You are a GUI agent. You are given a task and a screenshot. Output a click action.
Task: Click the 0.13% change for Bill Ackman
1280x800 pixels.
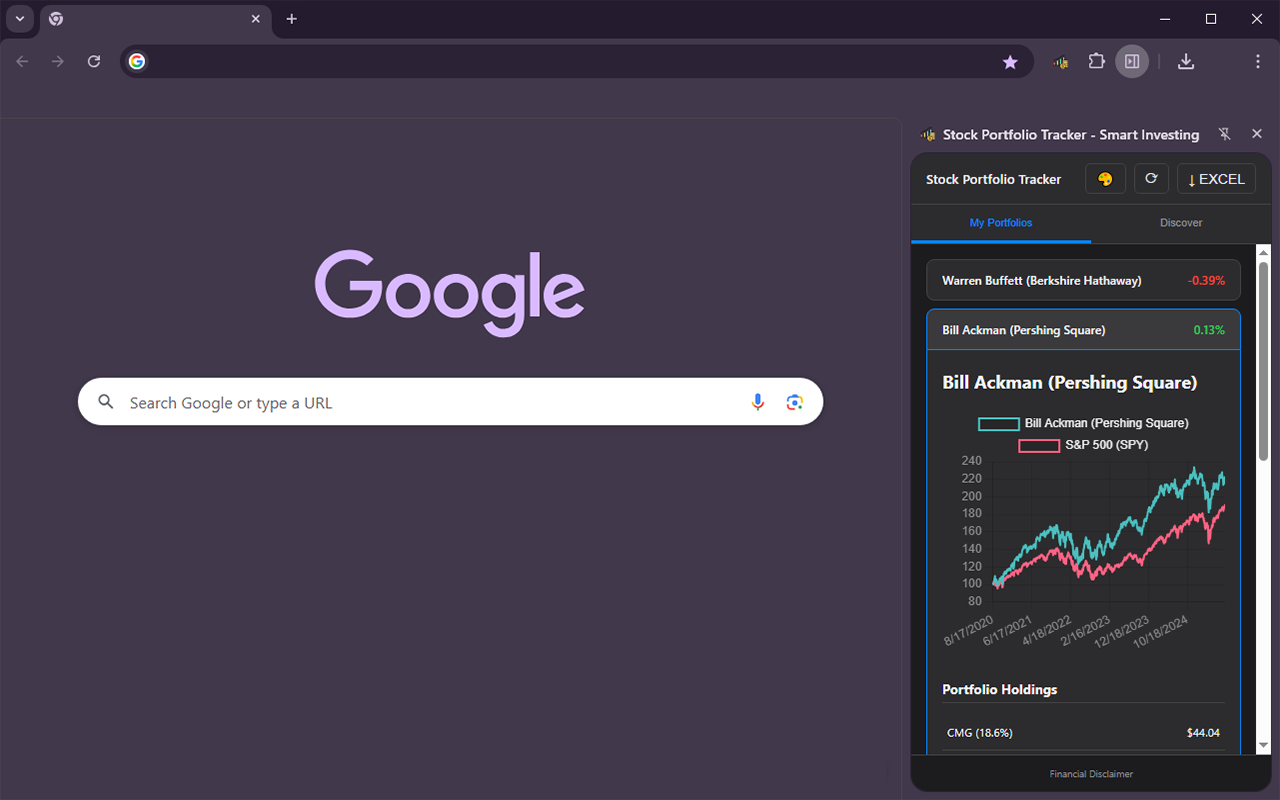coord(1209,330)
